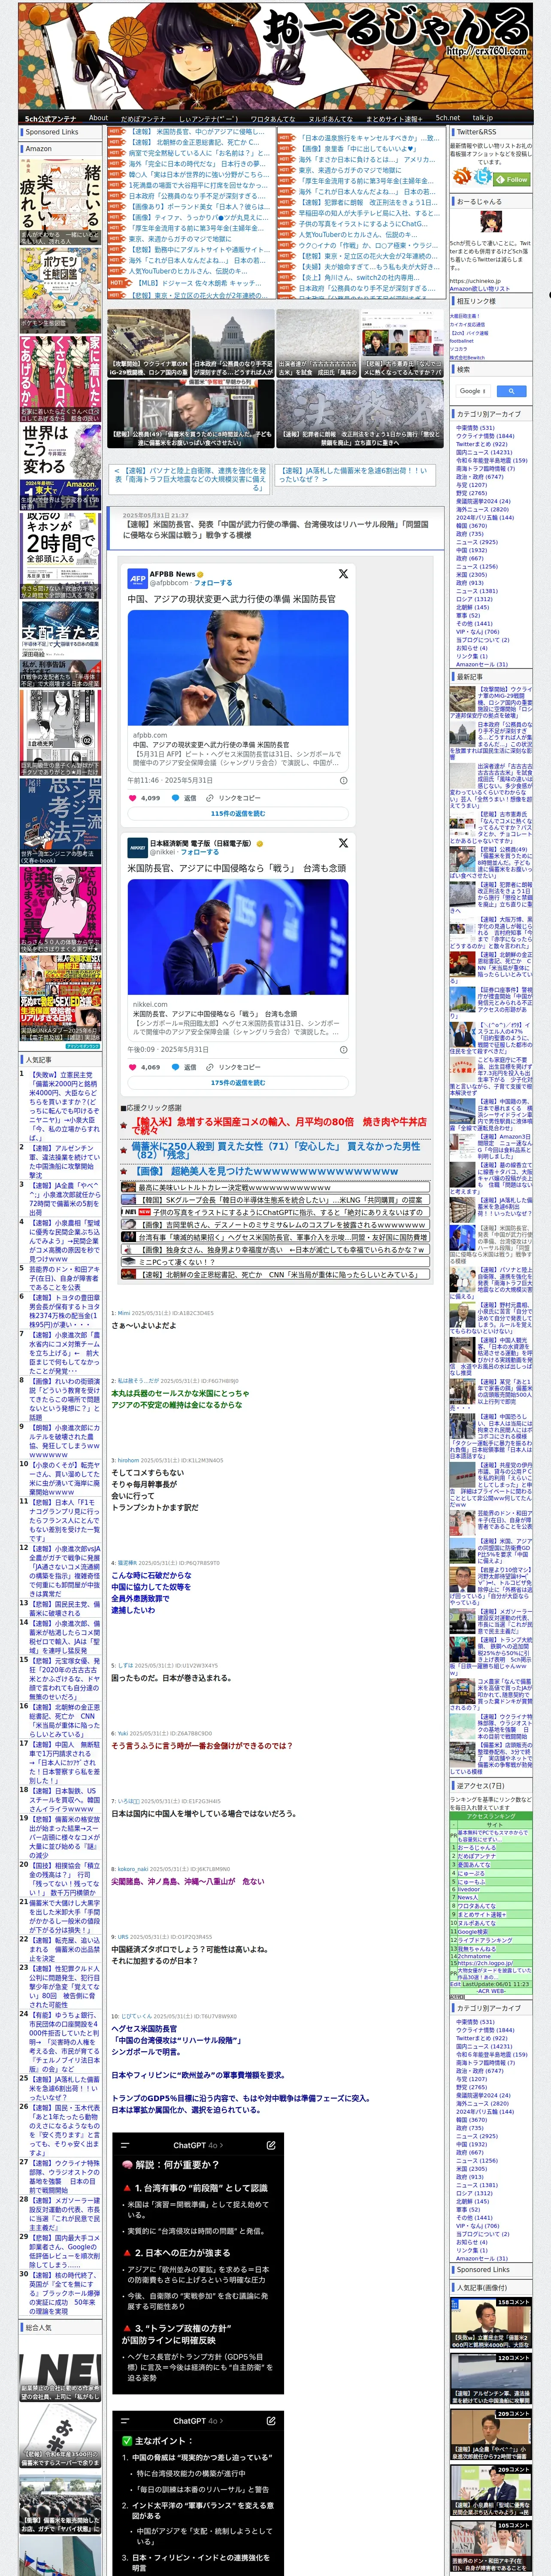This screenshot has width=551, height=2576.
Task: Like the Nikkei tweet heart icon
Action: click(x=133, y=1067)
